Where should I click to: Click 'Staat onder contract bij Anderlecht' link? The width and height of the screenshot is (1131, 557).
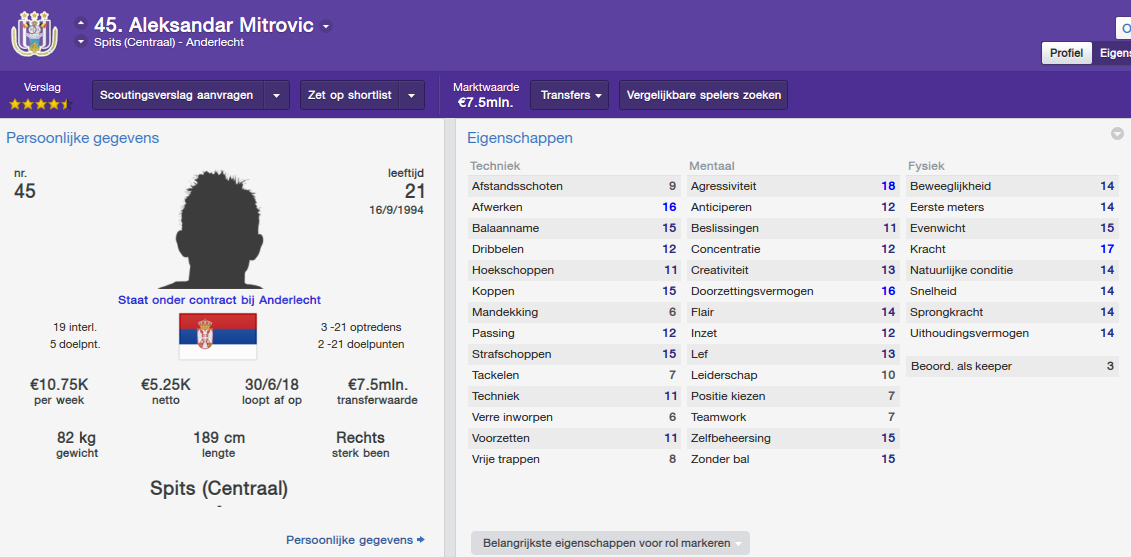[x=219, y=300]
